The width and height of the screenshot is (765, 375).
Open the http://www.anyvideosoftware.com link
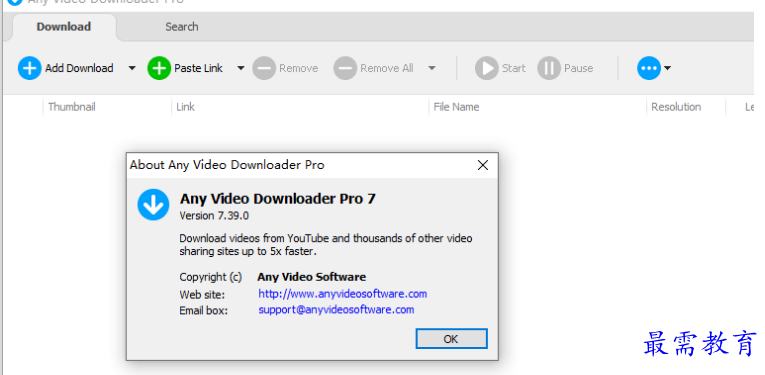[342, 294]
